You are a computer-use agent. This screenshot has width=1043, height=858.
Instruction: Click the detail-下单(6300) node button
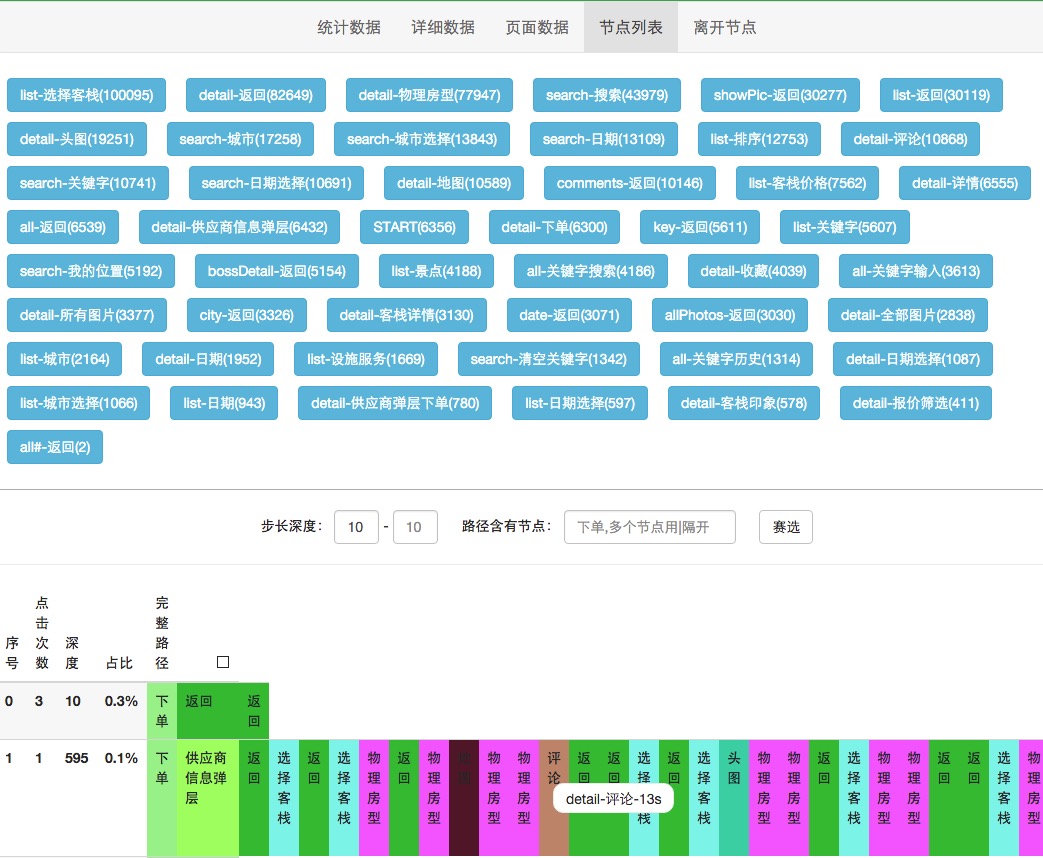pyautogui.click(x=554, y=227)
